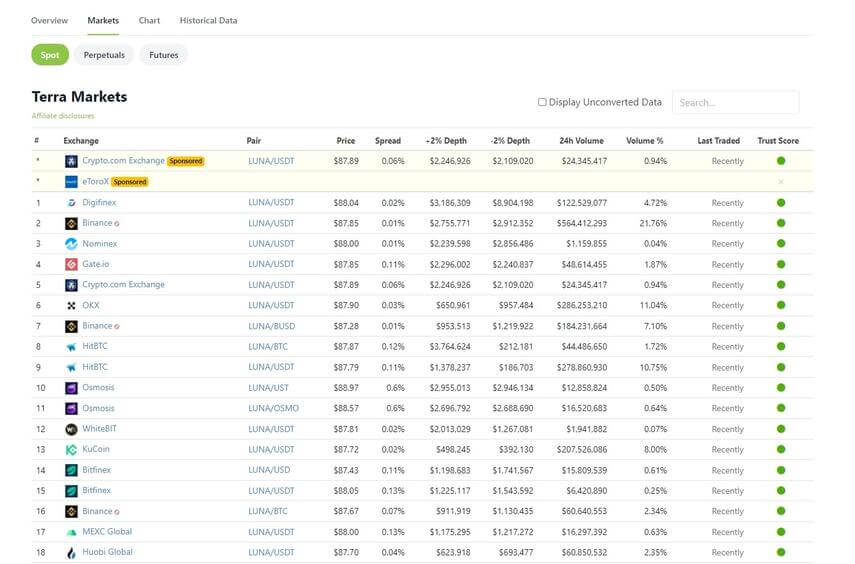Screen dimensions: 855x564
Task: Click Bitfinex logo in row 14
Action: tap(71, 470)
